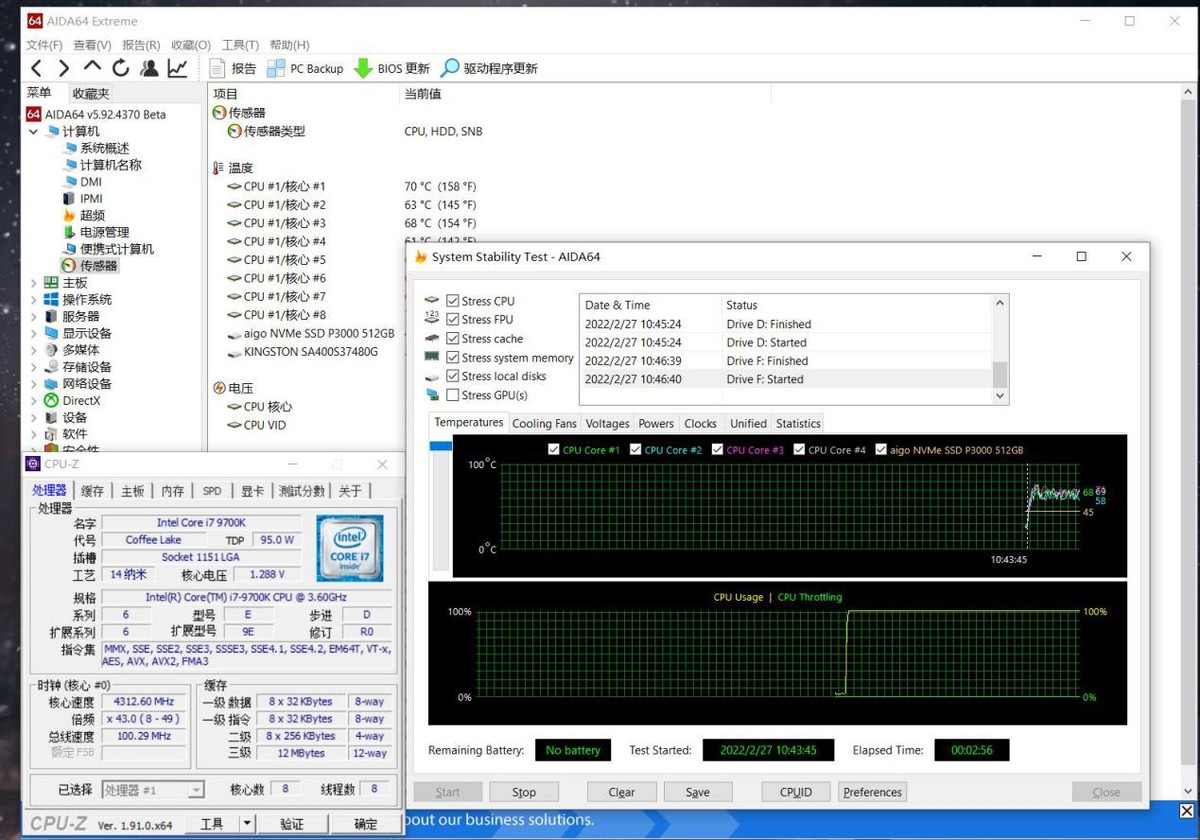Launch PC Backup from the toolbar
The height and width of the screenshot is (840, 1200).
(x=305, y=68)
